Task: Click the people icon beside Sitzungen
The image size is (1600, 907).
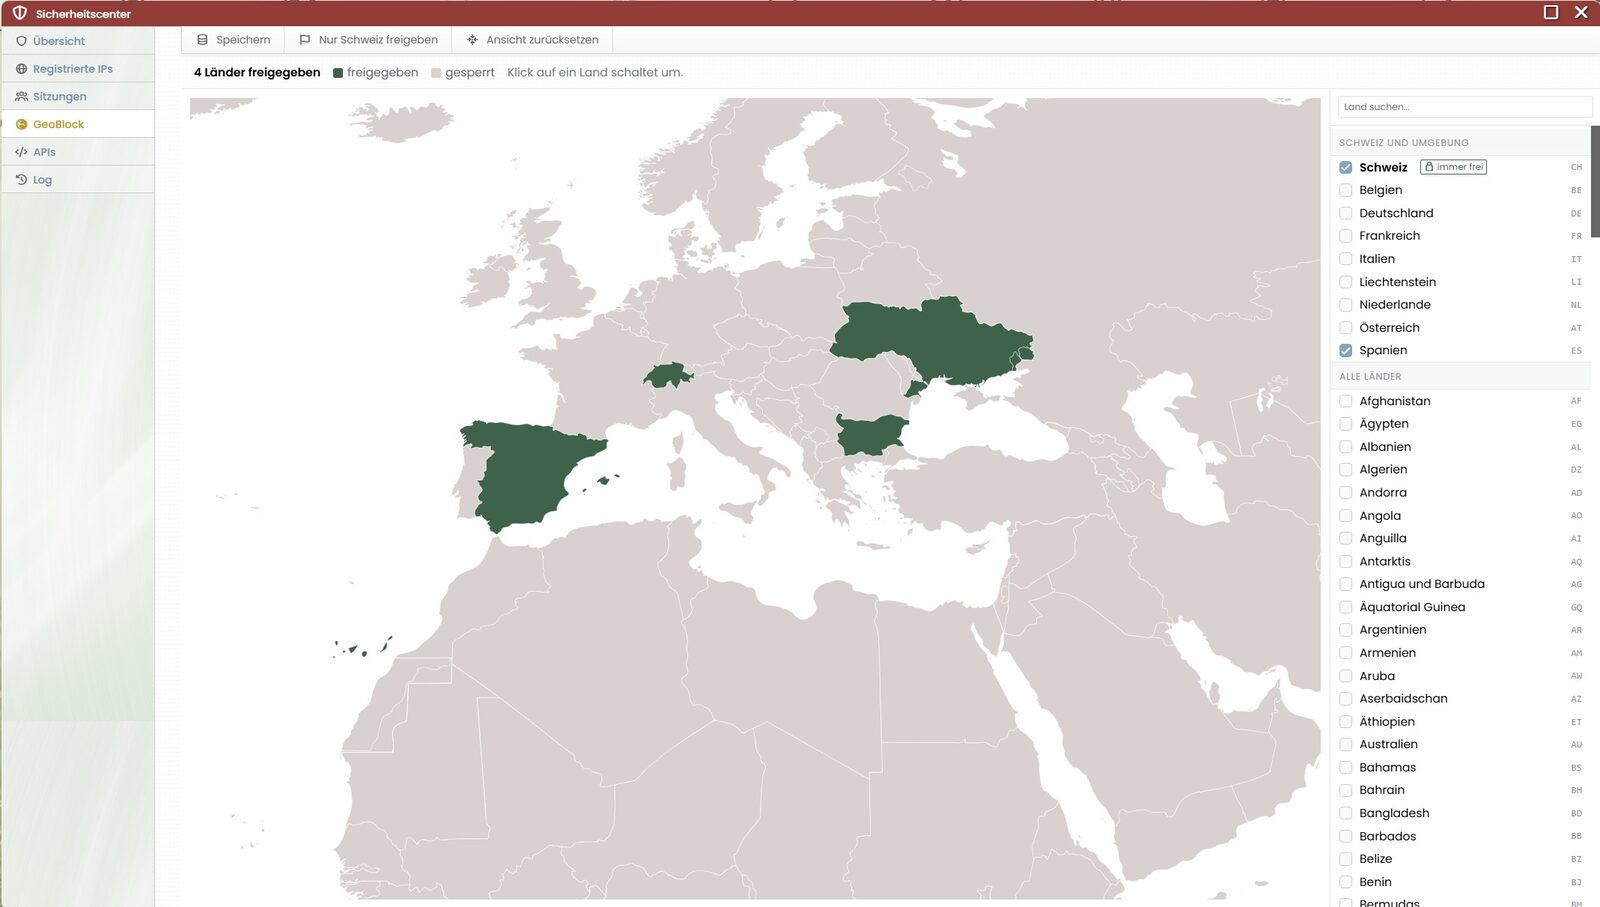Action: (21, 97)
